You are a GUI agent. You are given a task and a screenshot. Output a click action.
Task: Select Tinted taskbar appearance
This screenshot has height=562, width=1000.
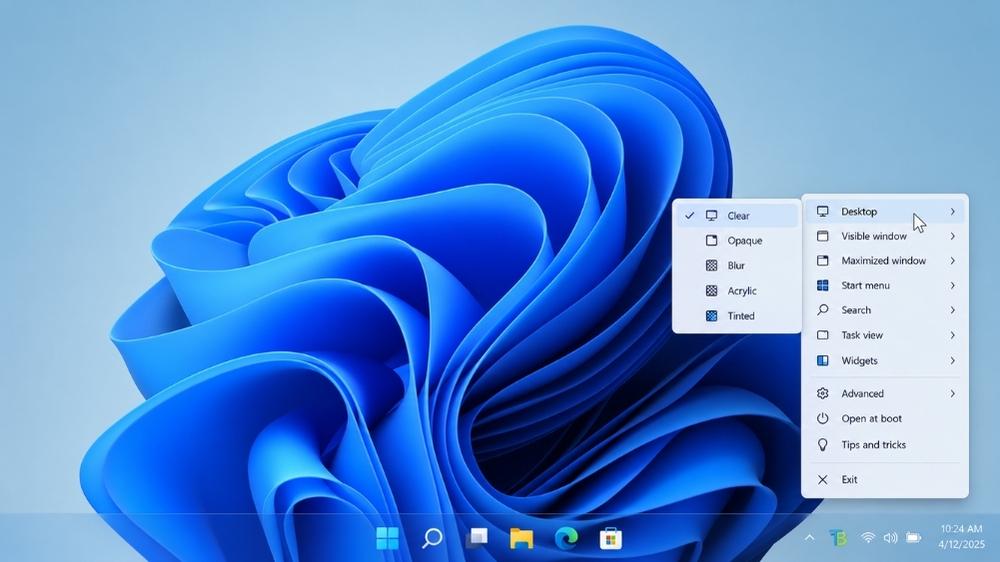[737, 316]
